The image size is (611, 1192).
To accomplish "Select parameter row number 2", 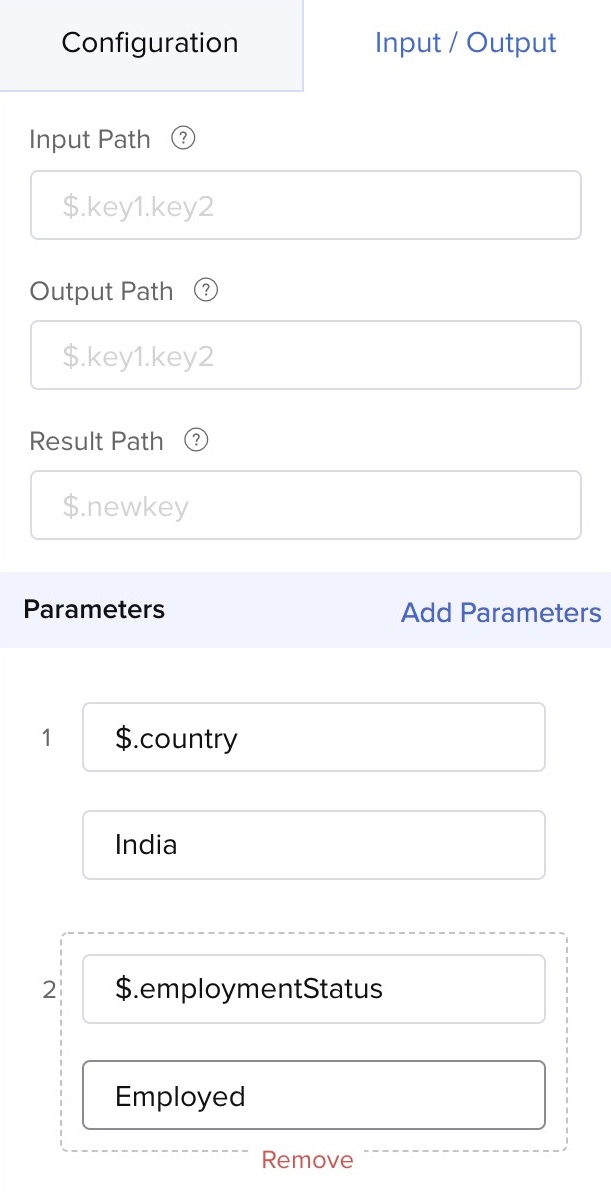I will 49,991.
